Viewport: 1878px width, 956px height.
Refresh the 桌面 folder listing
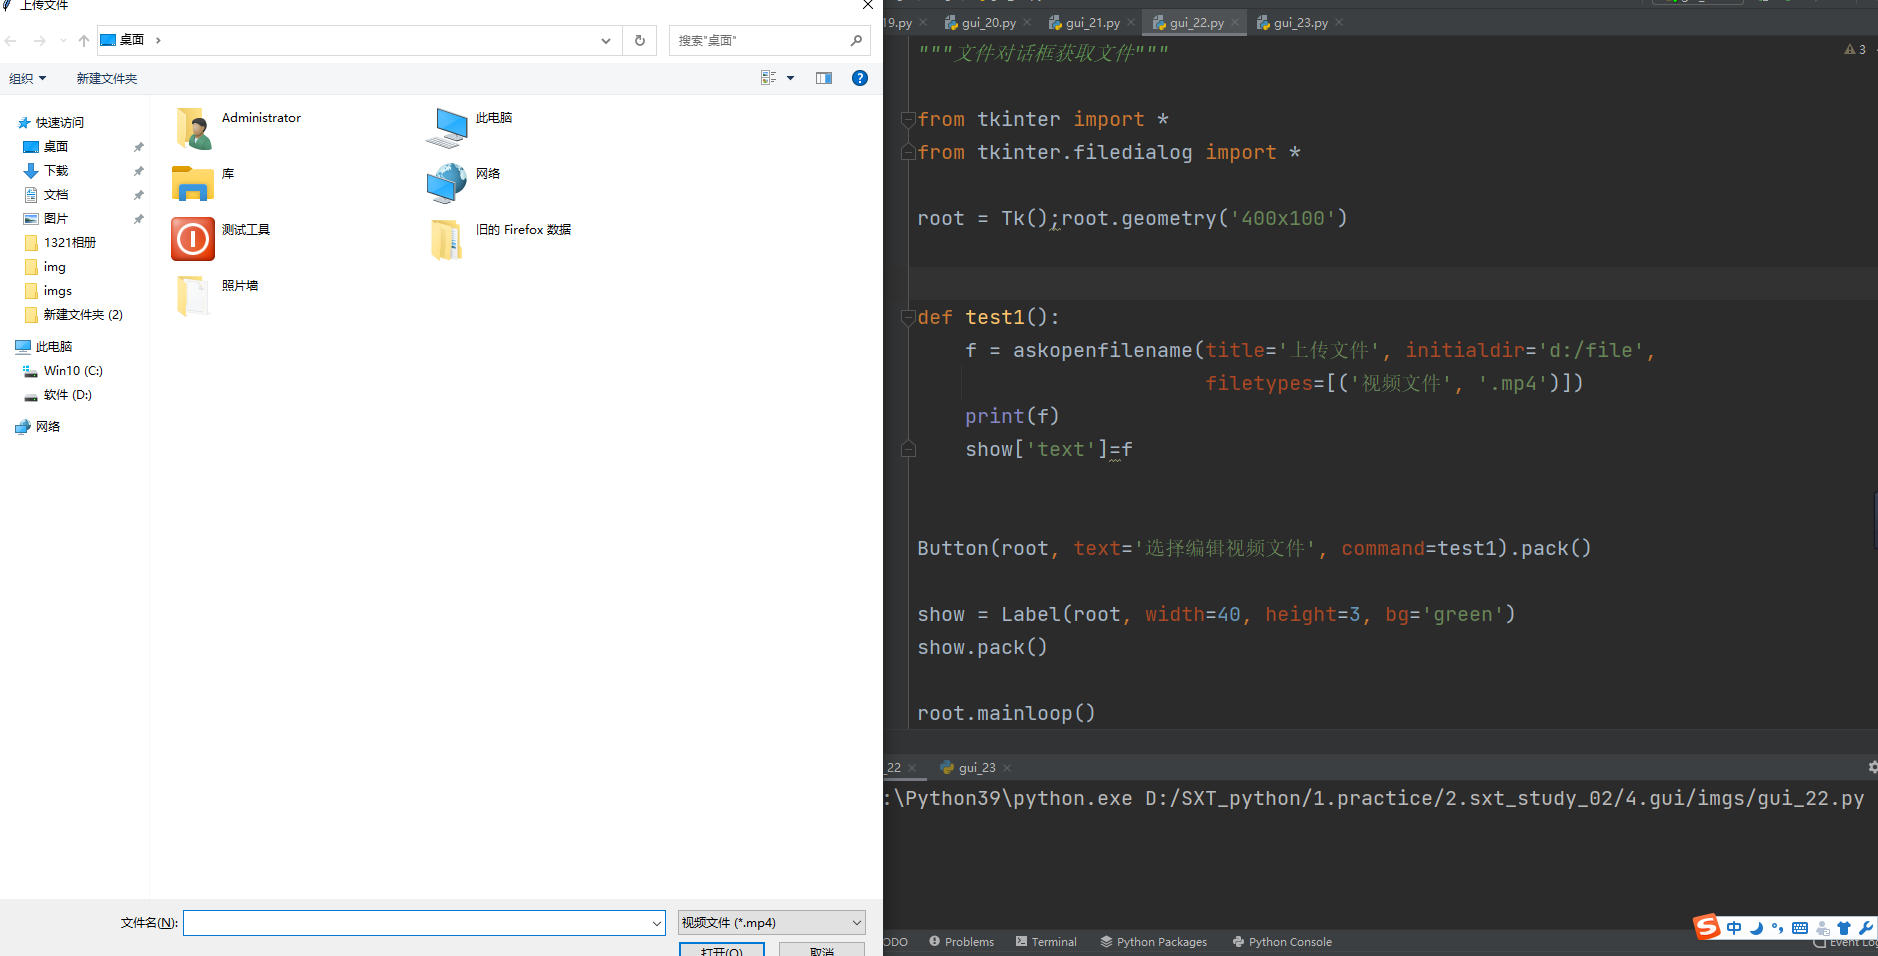[x=640, y=41]
